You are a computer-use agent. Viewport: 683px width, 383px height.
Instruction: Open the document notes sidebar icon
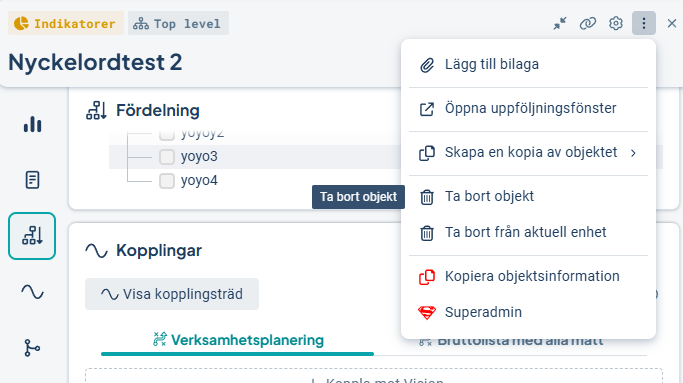(32, 180)
